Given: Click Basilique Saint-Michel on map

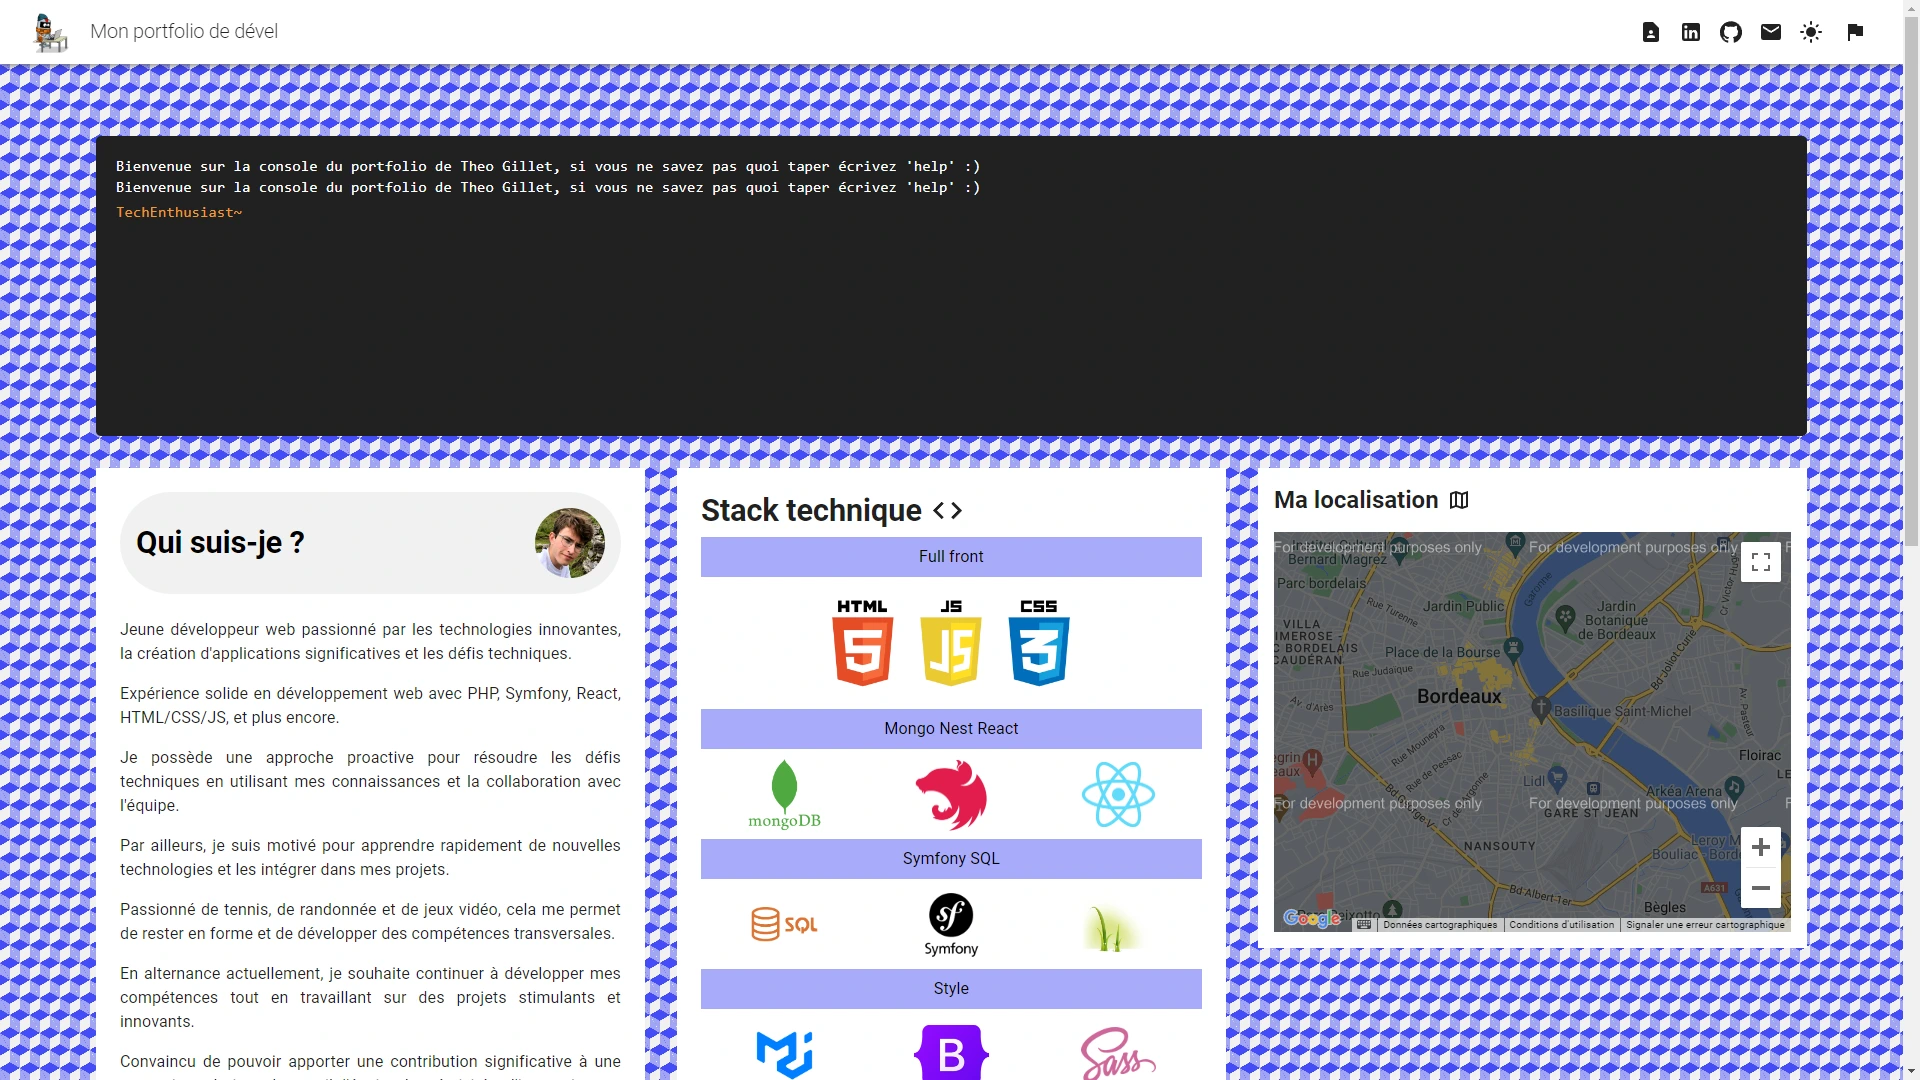Looking at the screenshot, I should point(1622,712).
